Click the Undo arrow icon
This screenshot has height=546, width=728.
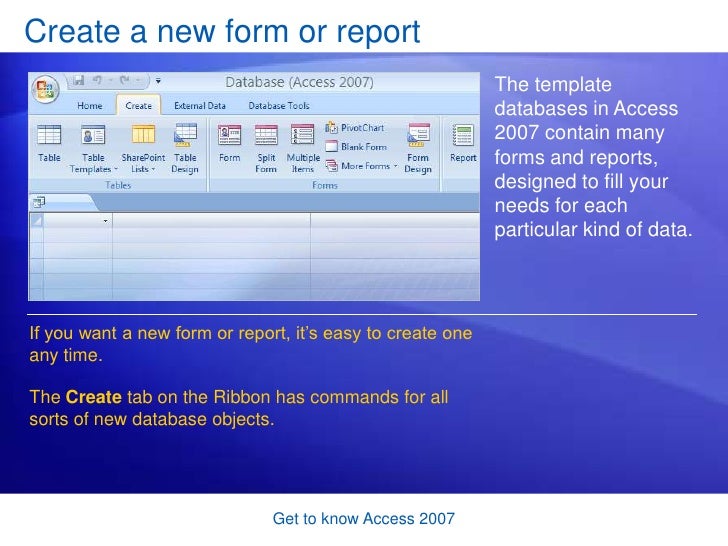tap(97, 80)
